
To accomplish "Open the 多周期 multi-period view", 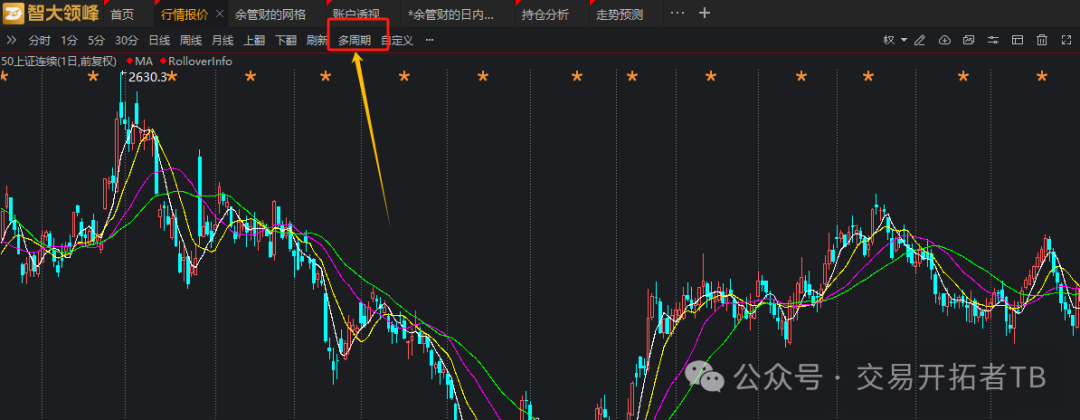I will point(355,41).
